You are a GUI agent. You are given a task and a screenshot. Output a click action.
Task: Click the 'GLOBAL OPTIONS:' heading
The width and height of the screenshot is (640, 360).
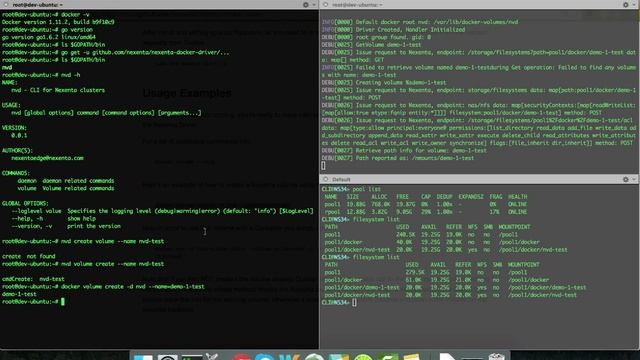pos(25,203)
